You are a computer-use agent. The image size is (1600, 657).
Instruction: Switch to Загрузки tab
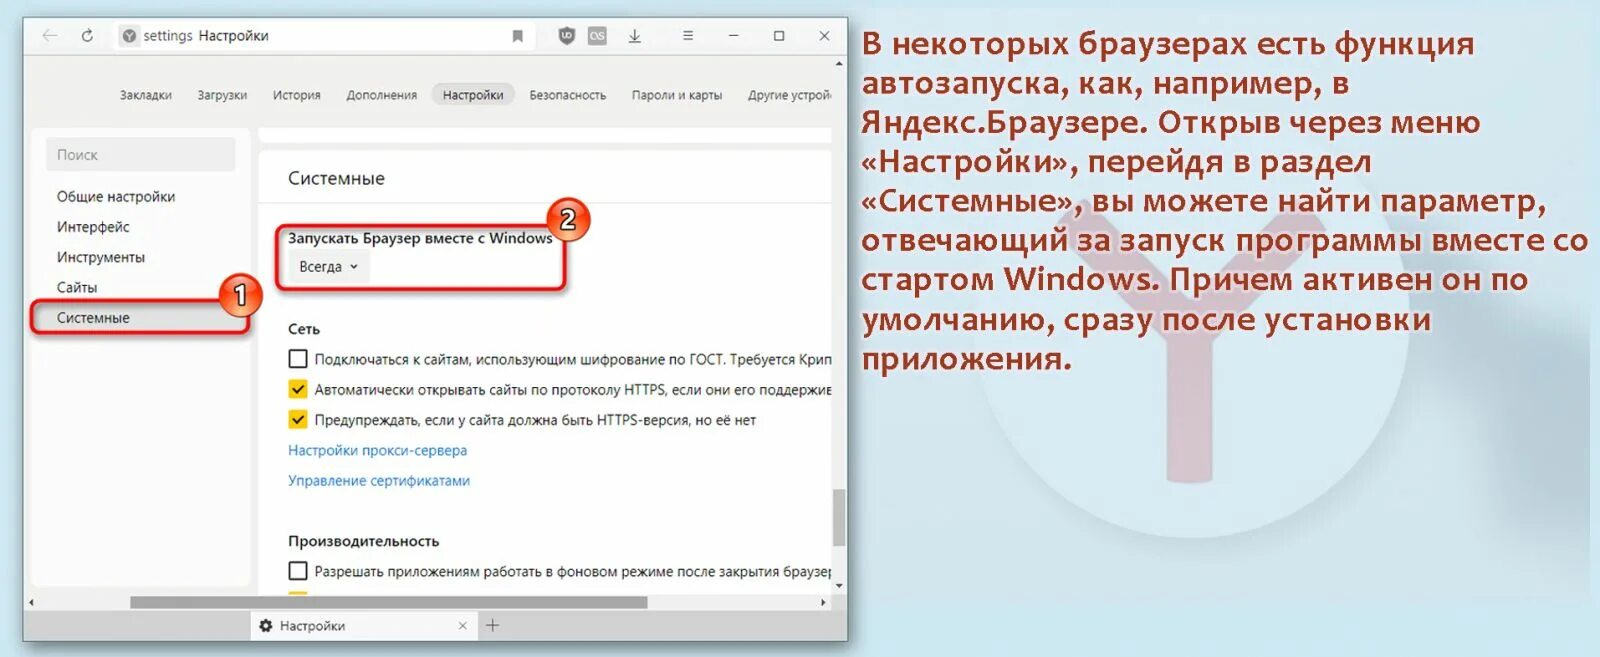222,95
